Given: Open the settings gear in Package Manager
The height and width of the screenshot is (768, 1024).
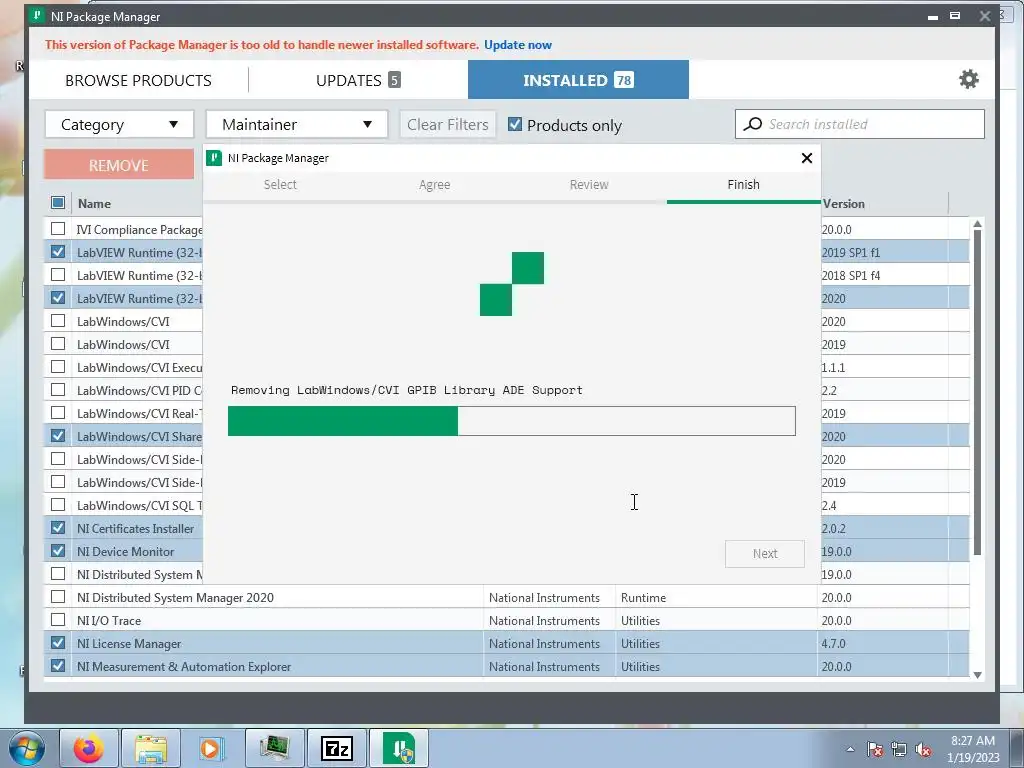Looking at the screenshot, I should (x=968, y=79).
